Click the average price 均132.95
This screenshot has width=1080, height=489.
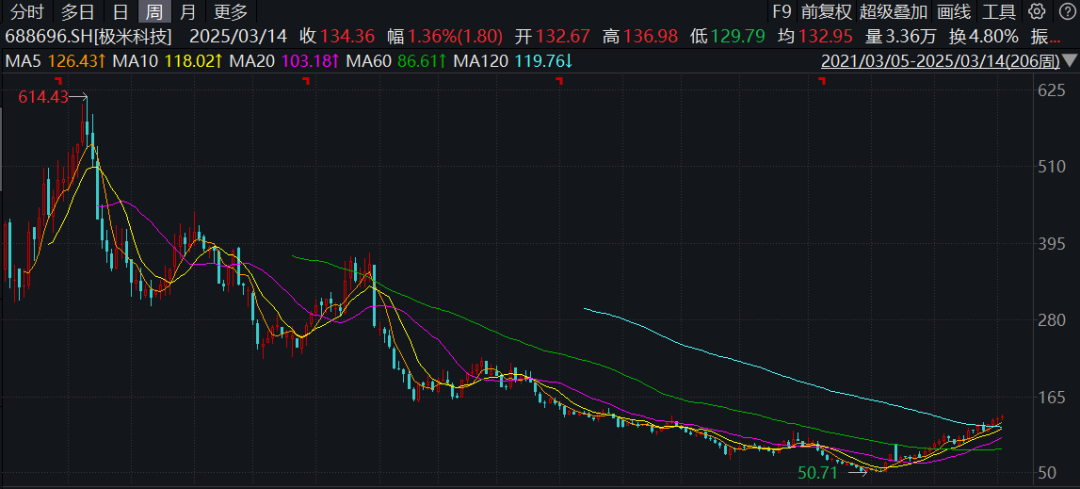[815, 37]
